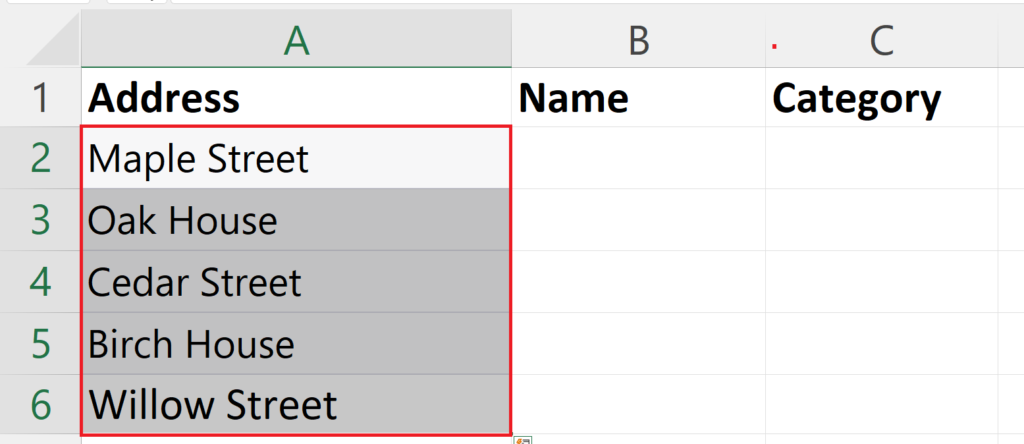Select the Cedar Street cell
Image resolution: width=1024 pixels, height=444 pixels.
(296, 282)
